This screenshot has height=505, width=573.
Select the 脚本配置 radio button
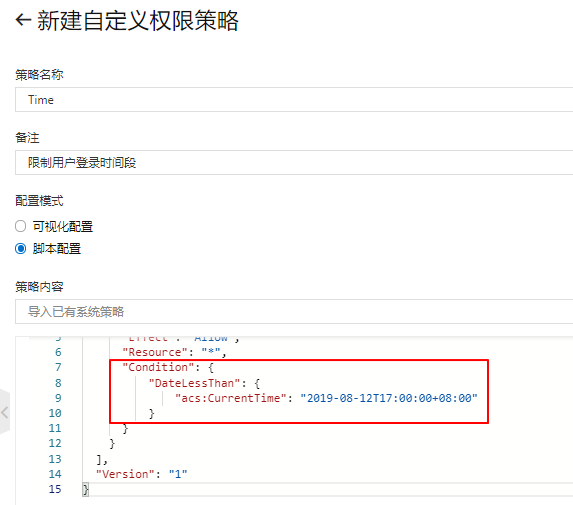tap(20, 248)
